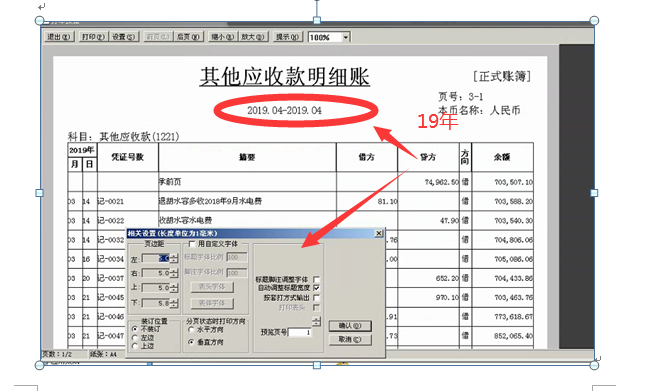Zoom out using the 缩小 button

222,37
